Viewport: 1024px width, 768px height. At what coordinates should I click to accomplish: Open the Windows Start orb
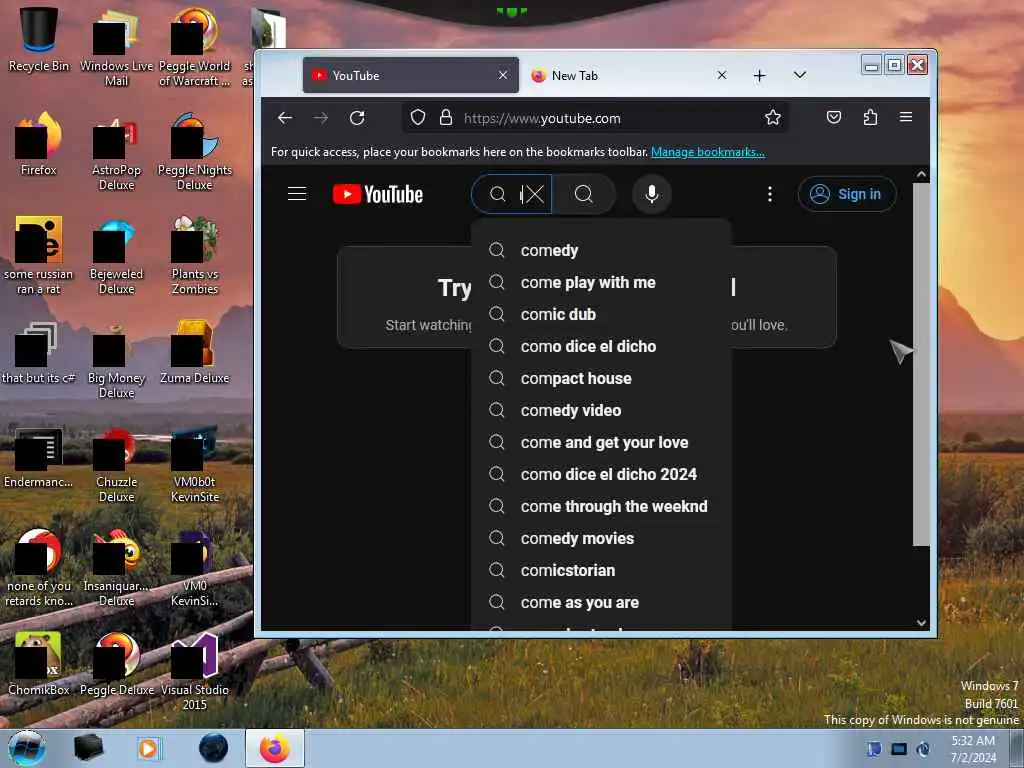[27, 748]
